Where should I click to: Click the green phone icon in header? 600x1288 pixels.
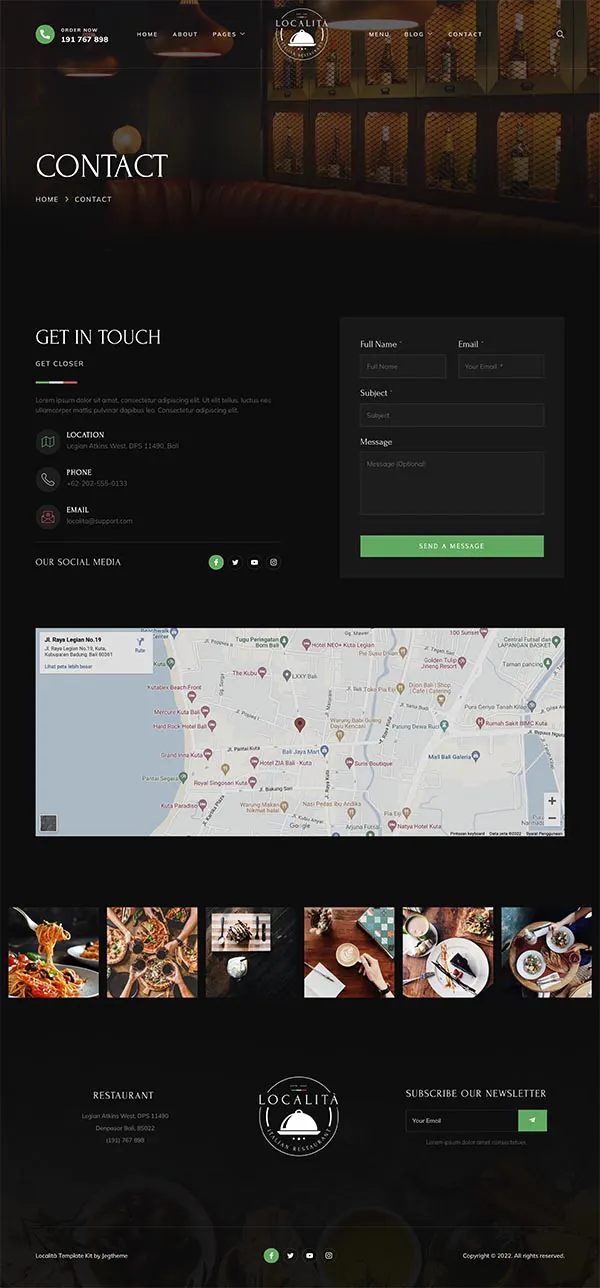(45, 34)
